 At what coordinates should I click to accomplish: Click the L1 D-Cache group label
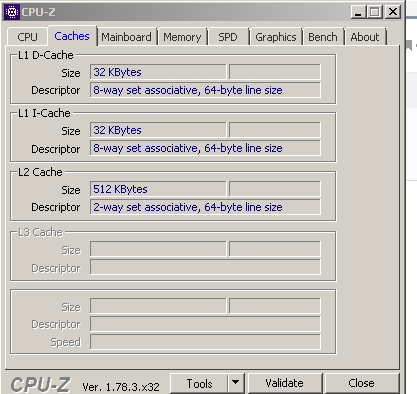(46, 55)
